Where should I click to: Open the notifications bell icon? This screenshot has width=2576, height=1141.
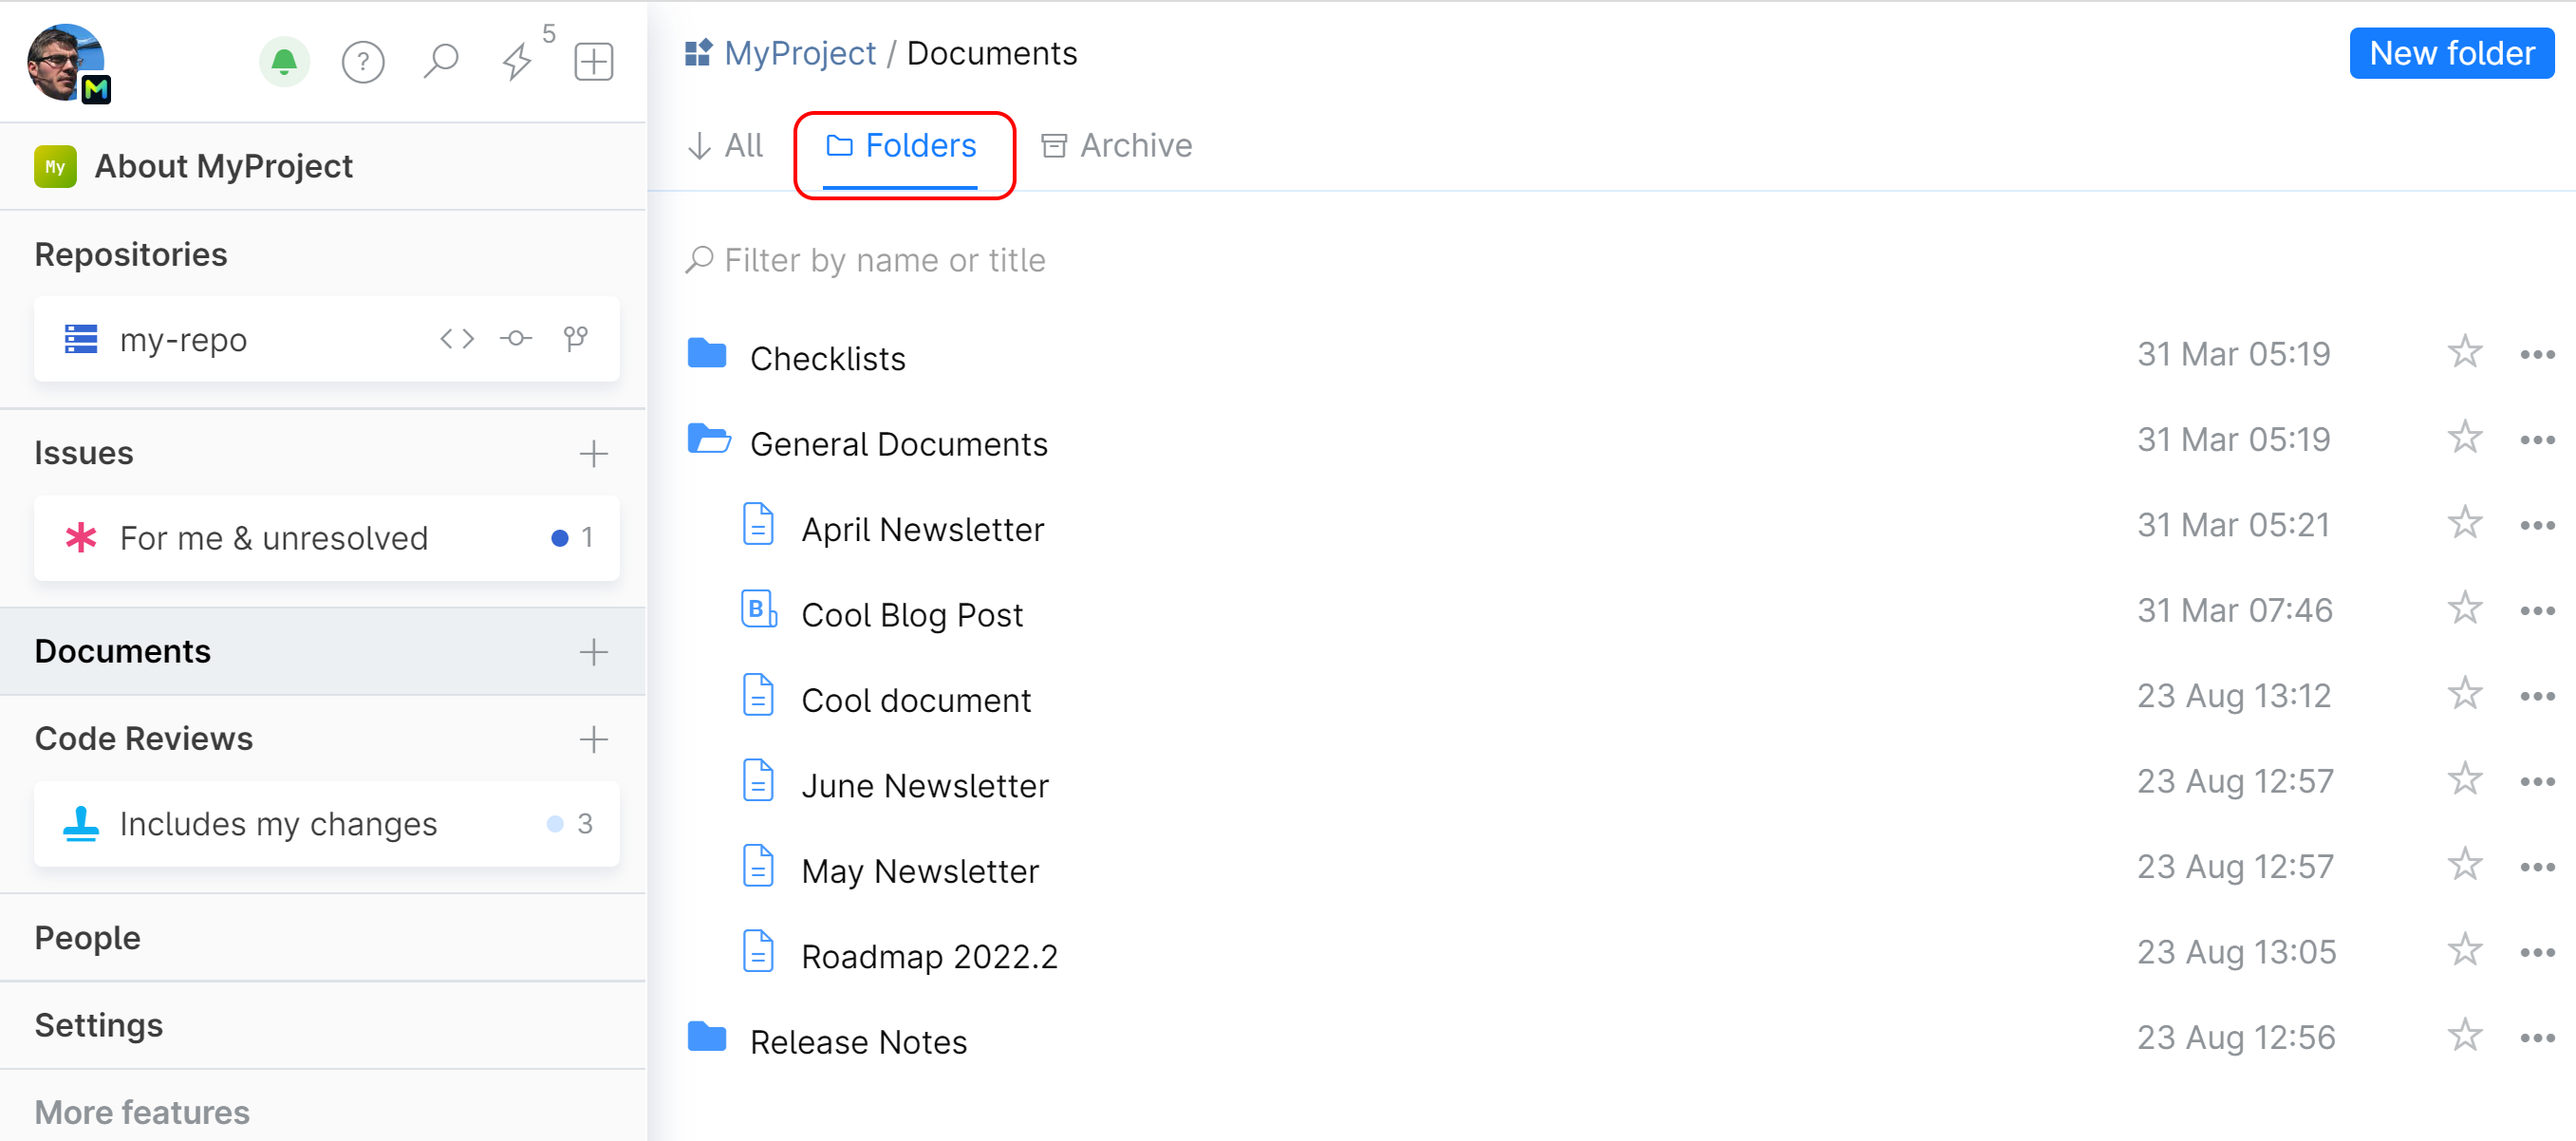pyautogui.click(x=284, y=62)
